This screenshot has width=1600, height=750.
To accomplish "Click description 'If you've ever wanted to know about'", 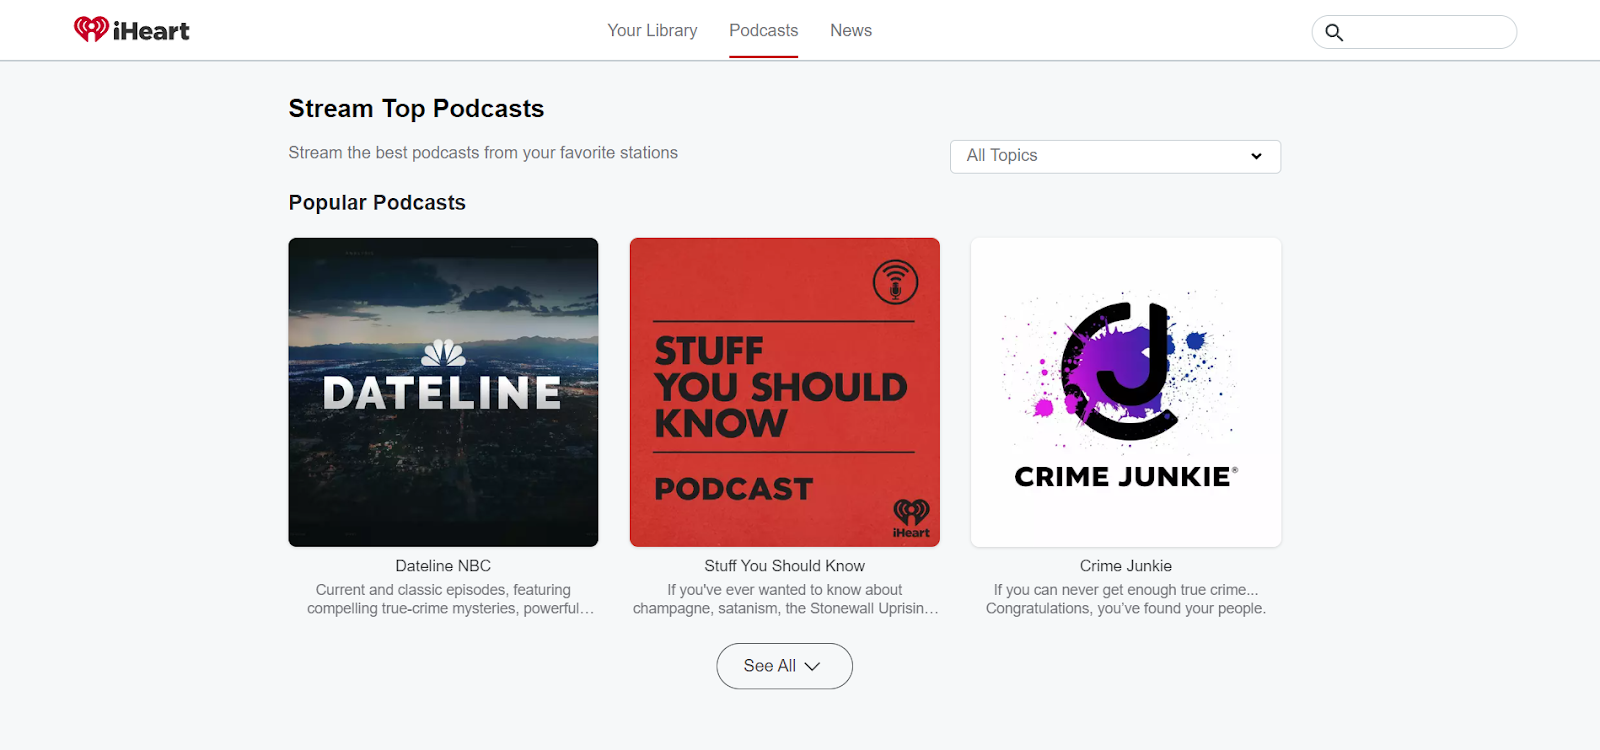I will click(785, 590).
